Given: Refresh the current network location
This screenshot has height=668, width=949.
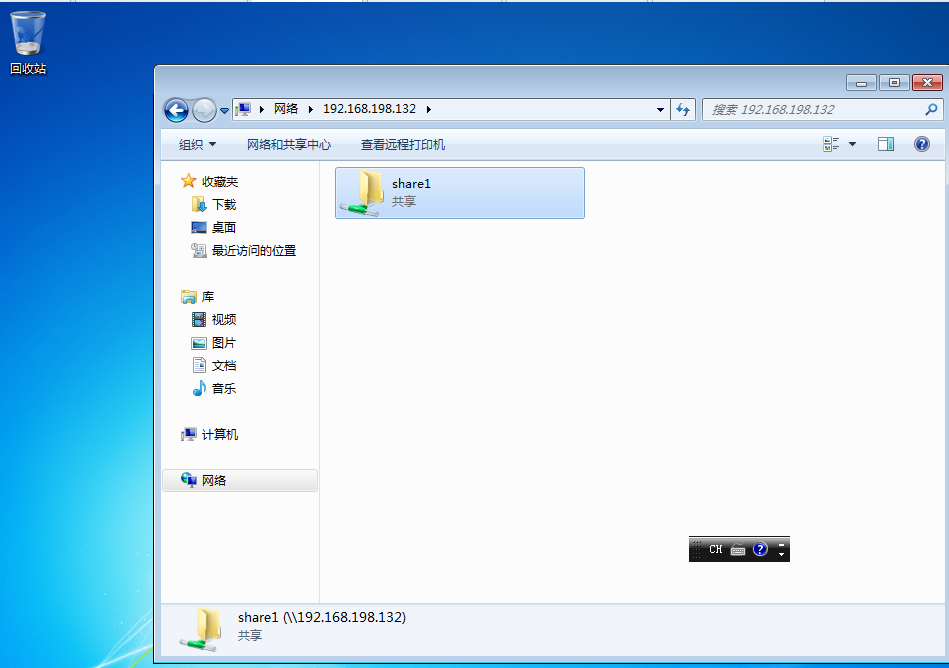Looking at the screenshot, I should [x=683, y=110].
